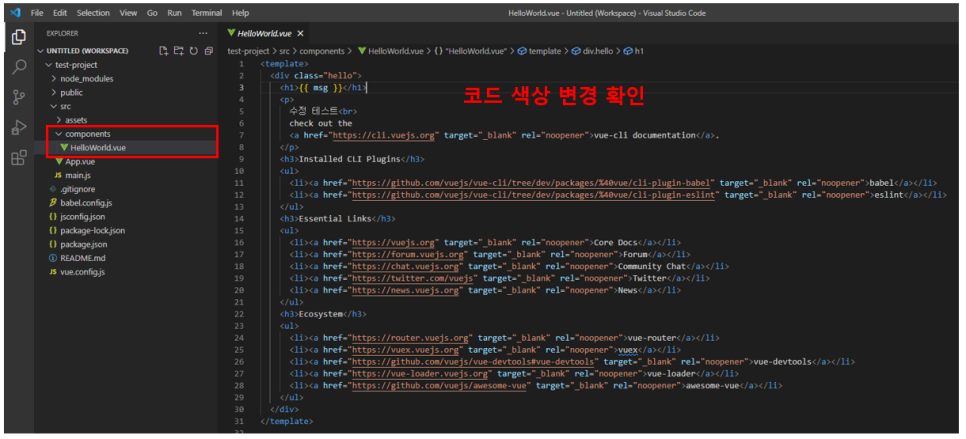
Task: Open the View menu
Action: (128, 12)
